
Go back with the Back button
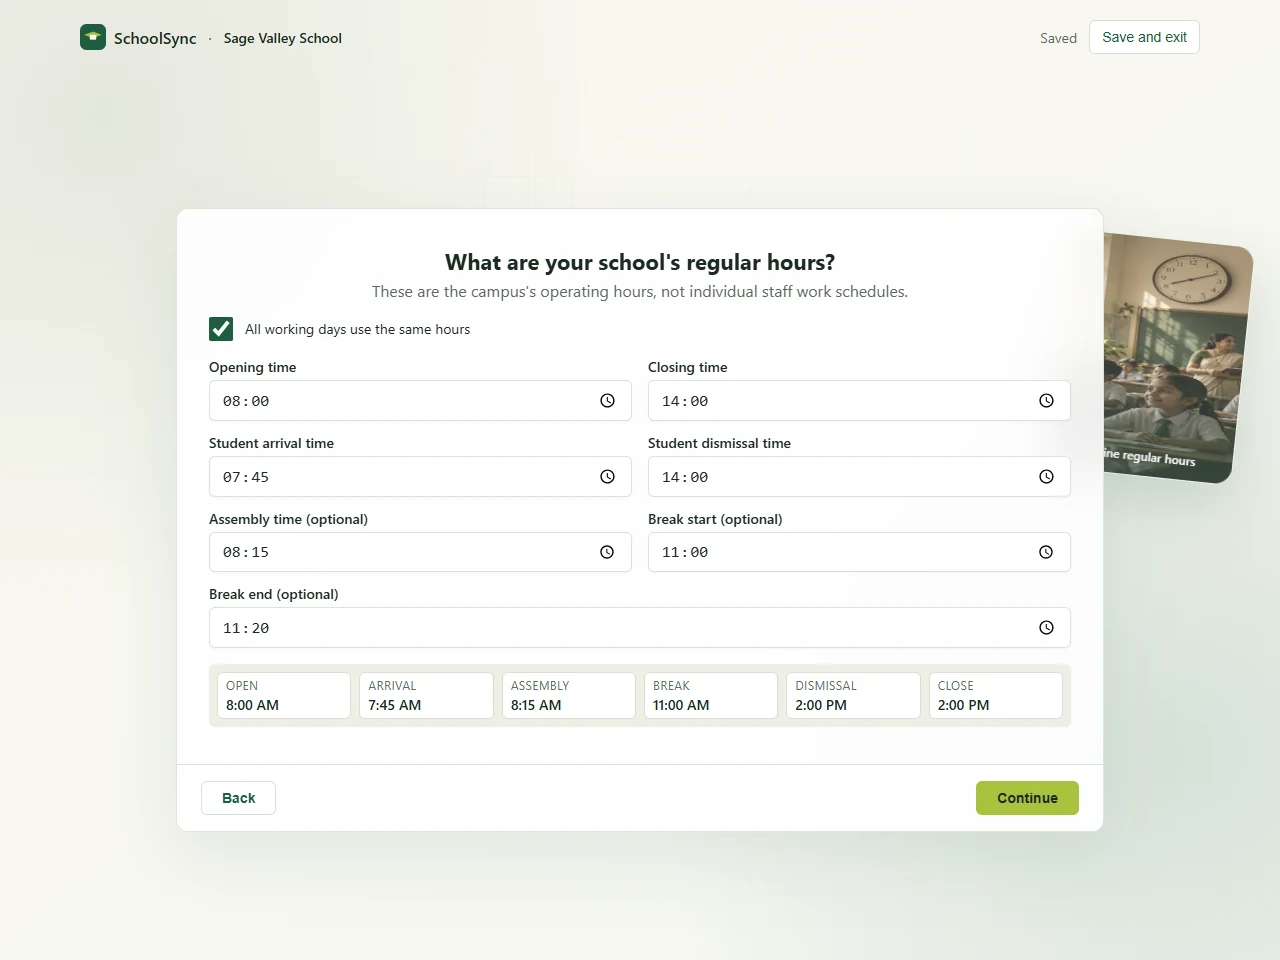tap(238, 798)
